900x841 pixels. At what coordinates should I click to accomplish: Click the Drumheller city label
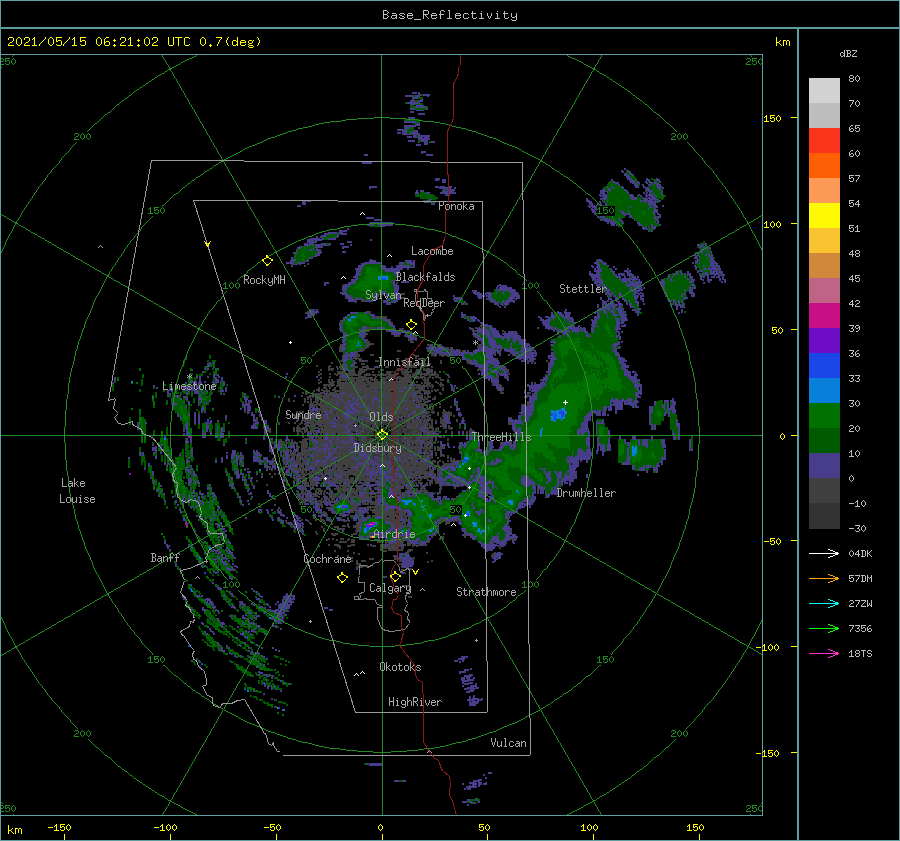pyautogui.click(x=586, y=493)
